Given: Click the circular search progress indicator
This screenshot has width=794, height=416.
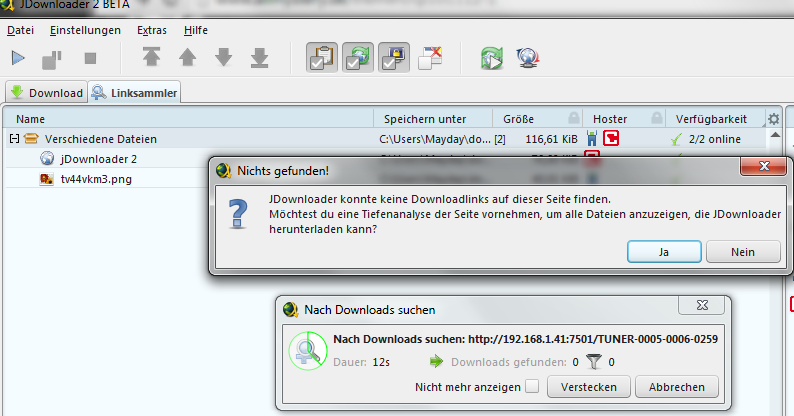Looking at the screenshot, I should (308, 351).
